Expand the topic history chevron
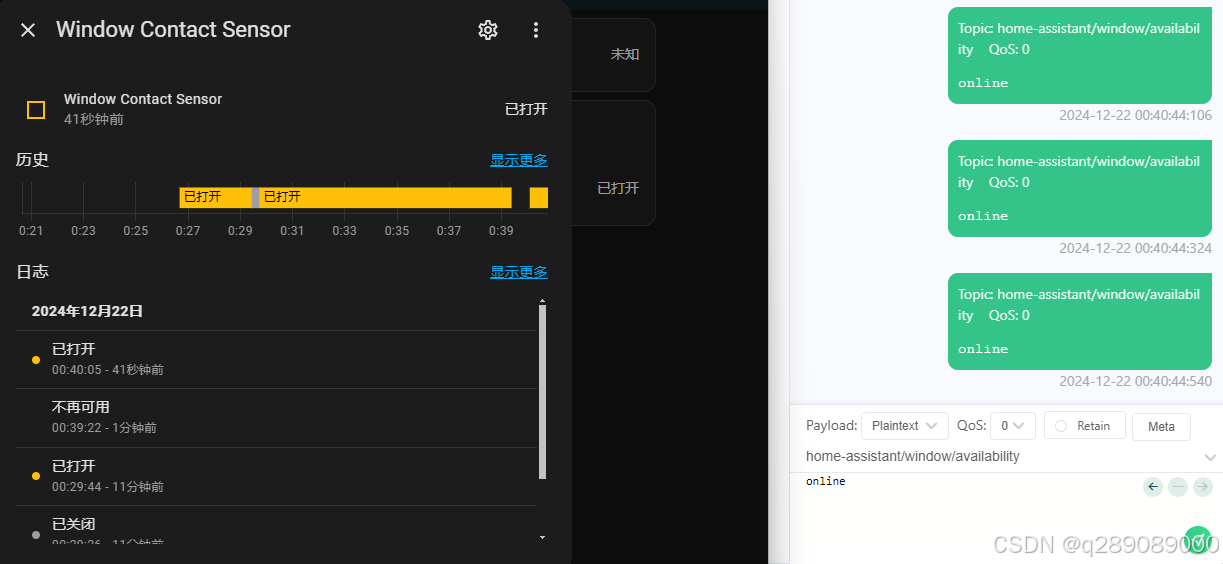The image size is (1223, 564). (1210, 457)
